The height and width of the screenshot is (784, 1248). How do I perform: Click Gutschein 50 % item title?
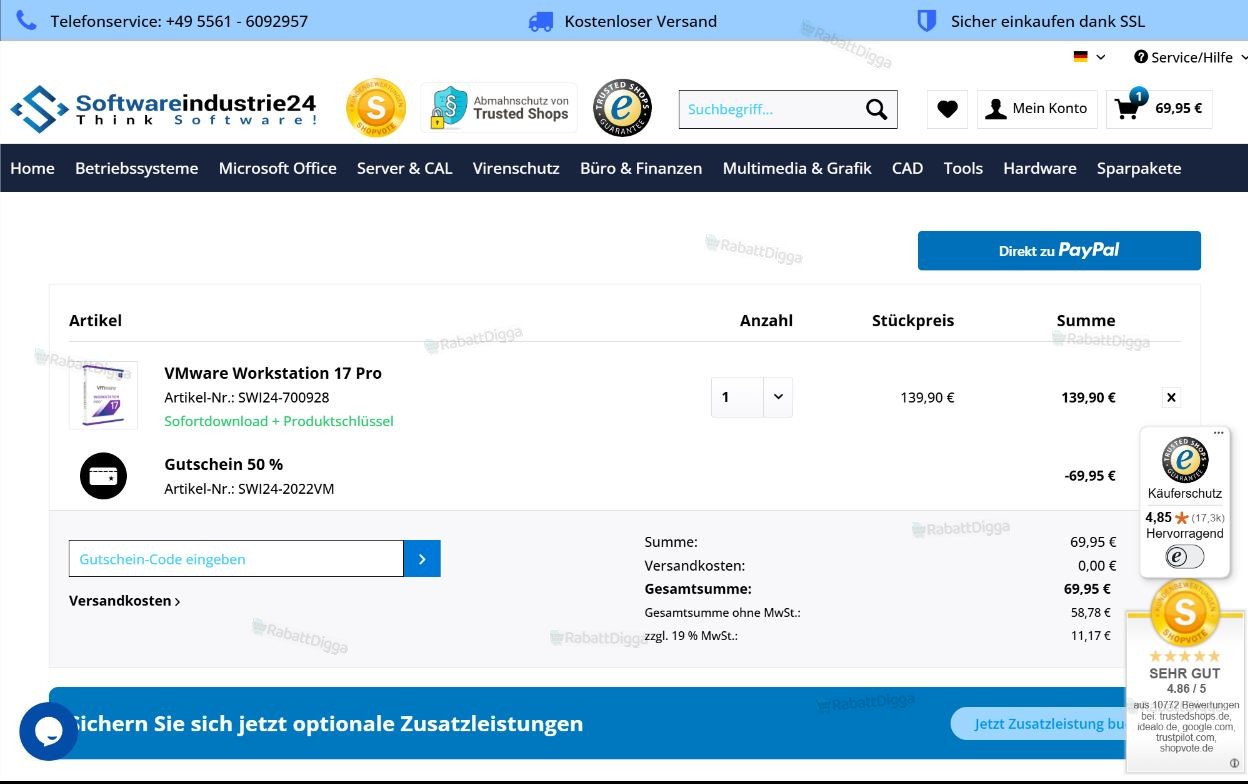tap(224, 464)
